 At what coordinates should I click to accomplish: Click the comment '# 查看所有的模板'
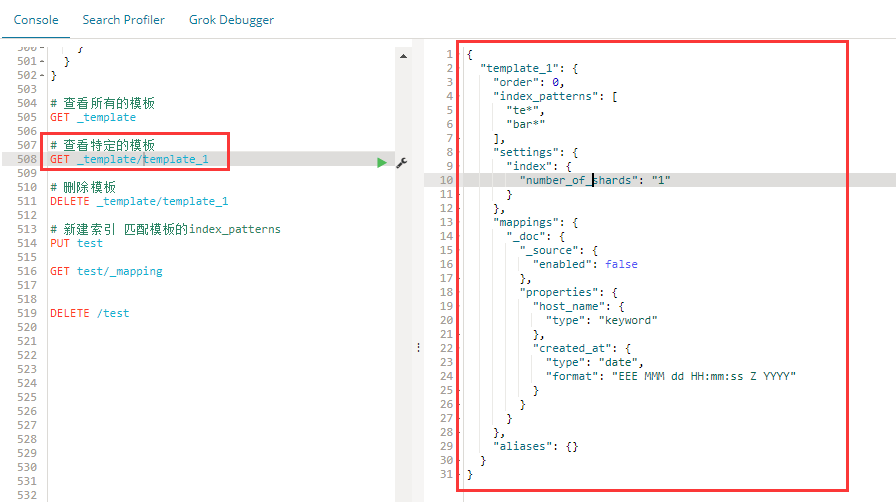[x=102, y=103]
